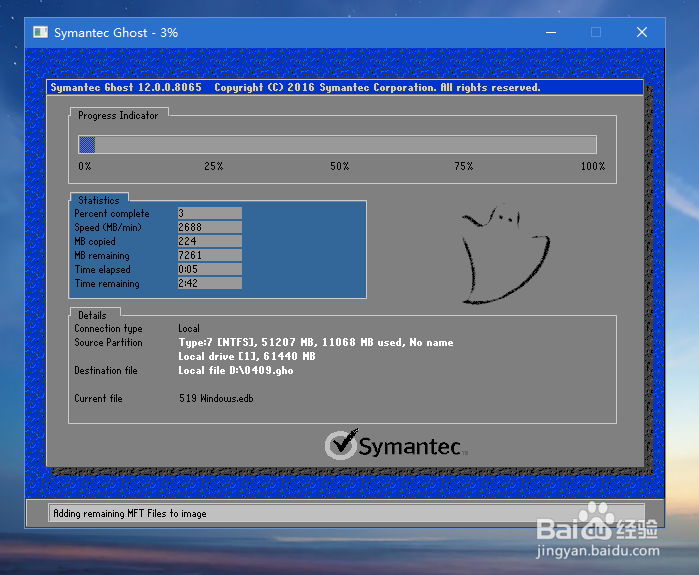Click the 0% progress scale label
699x575 pixels.
click(x=85, y=166)
